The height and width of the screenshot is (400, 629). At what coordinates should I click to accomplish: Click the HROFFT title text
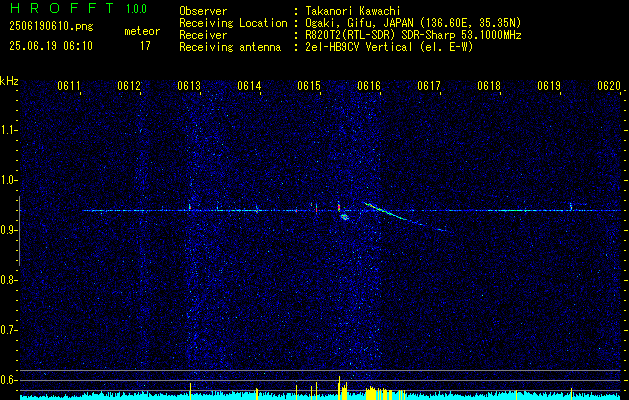pyautogui.click(x=62, y=8)
